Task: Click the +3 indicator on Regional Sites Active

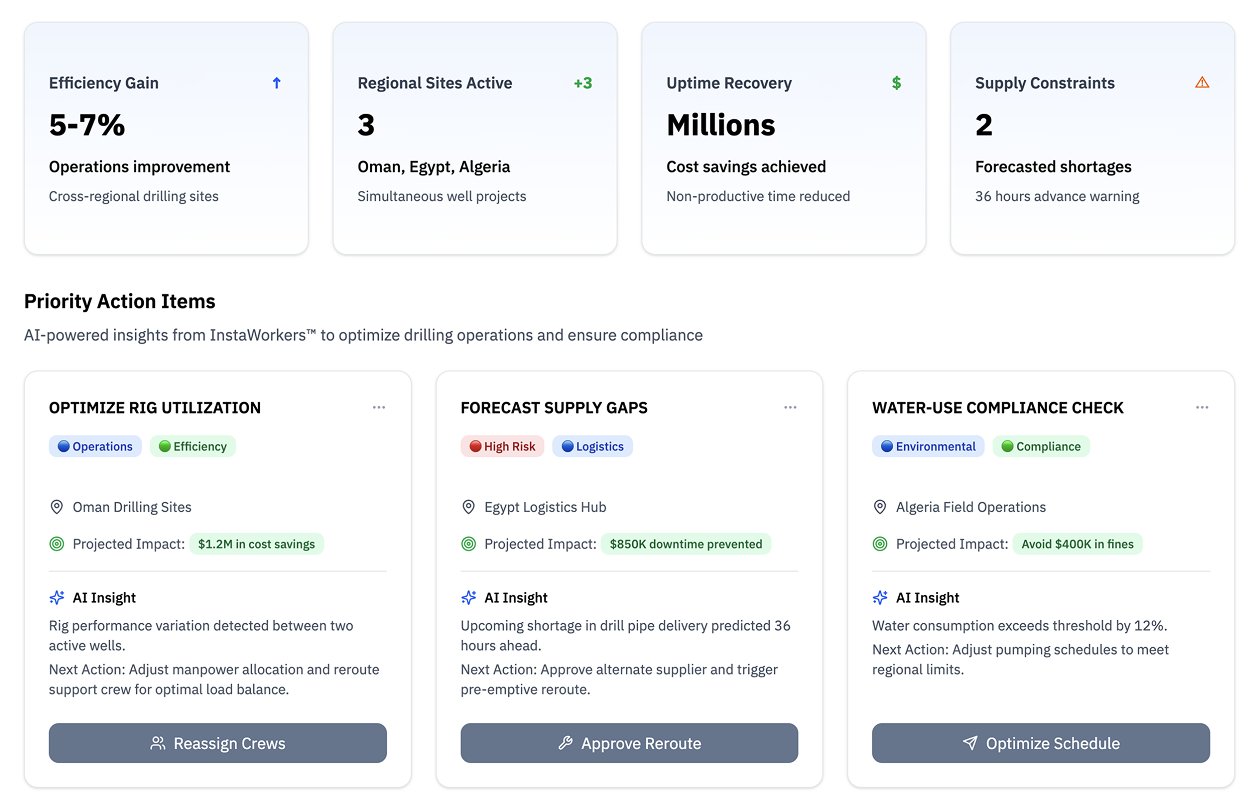Action: point(582,83)
